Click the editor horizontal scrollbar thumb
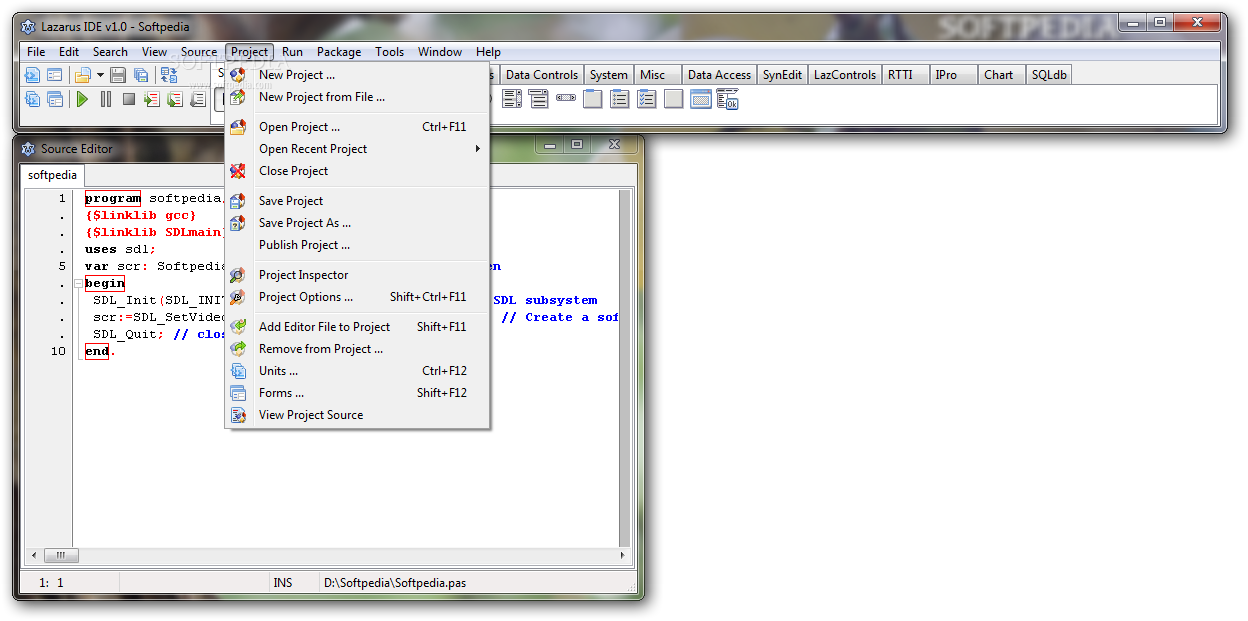1248x621 pixels. point(60,556)
